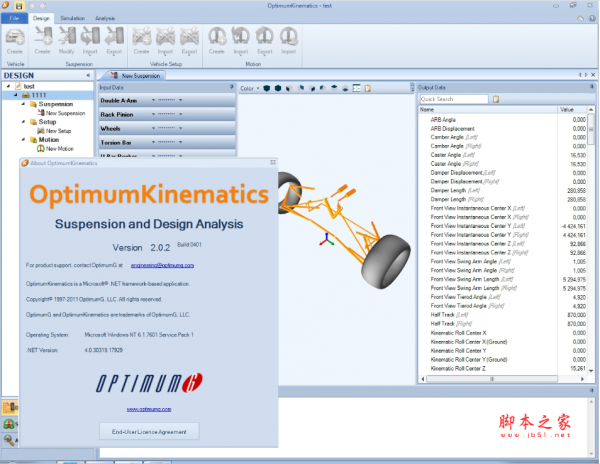
Task: Click Export in the Vehicle Setup group
Action: point(187,40)
